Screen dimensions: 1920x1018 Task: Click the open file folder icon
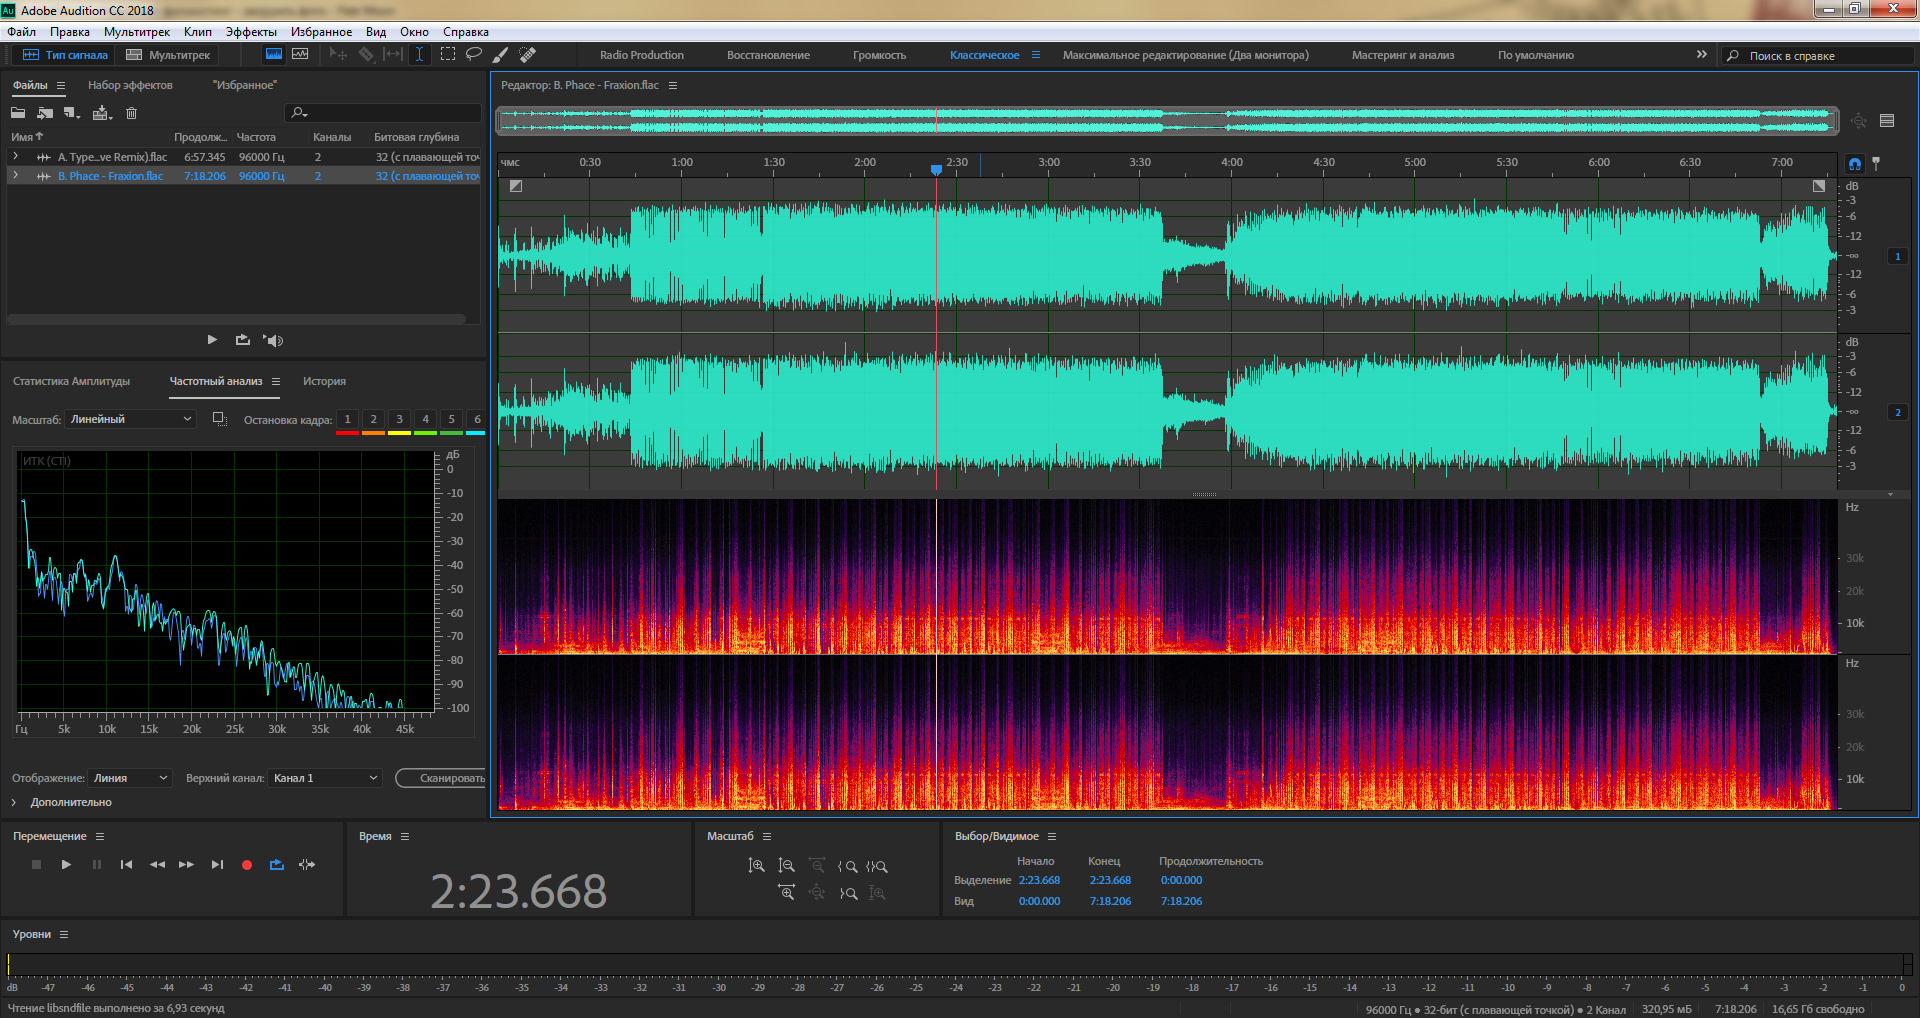[18, 113]
